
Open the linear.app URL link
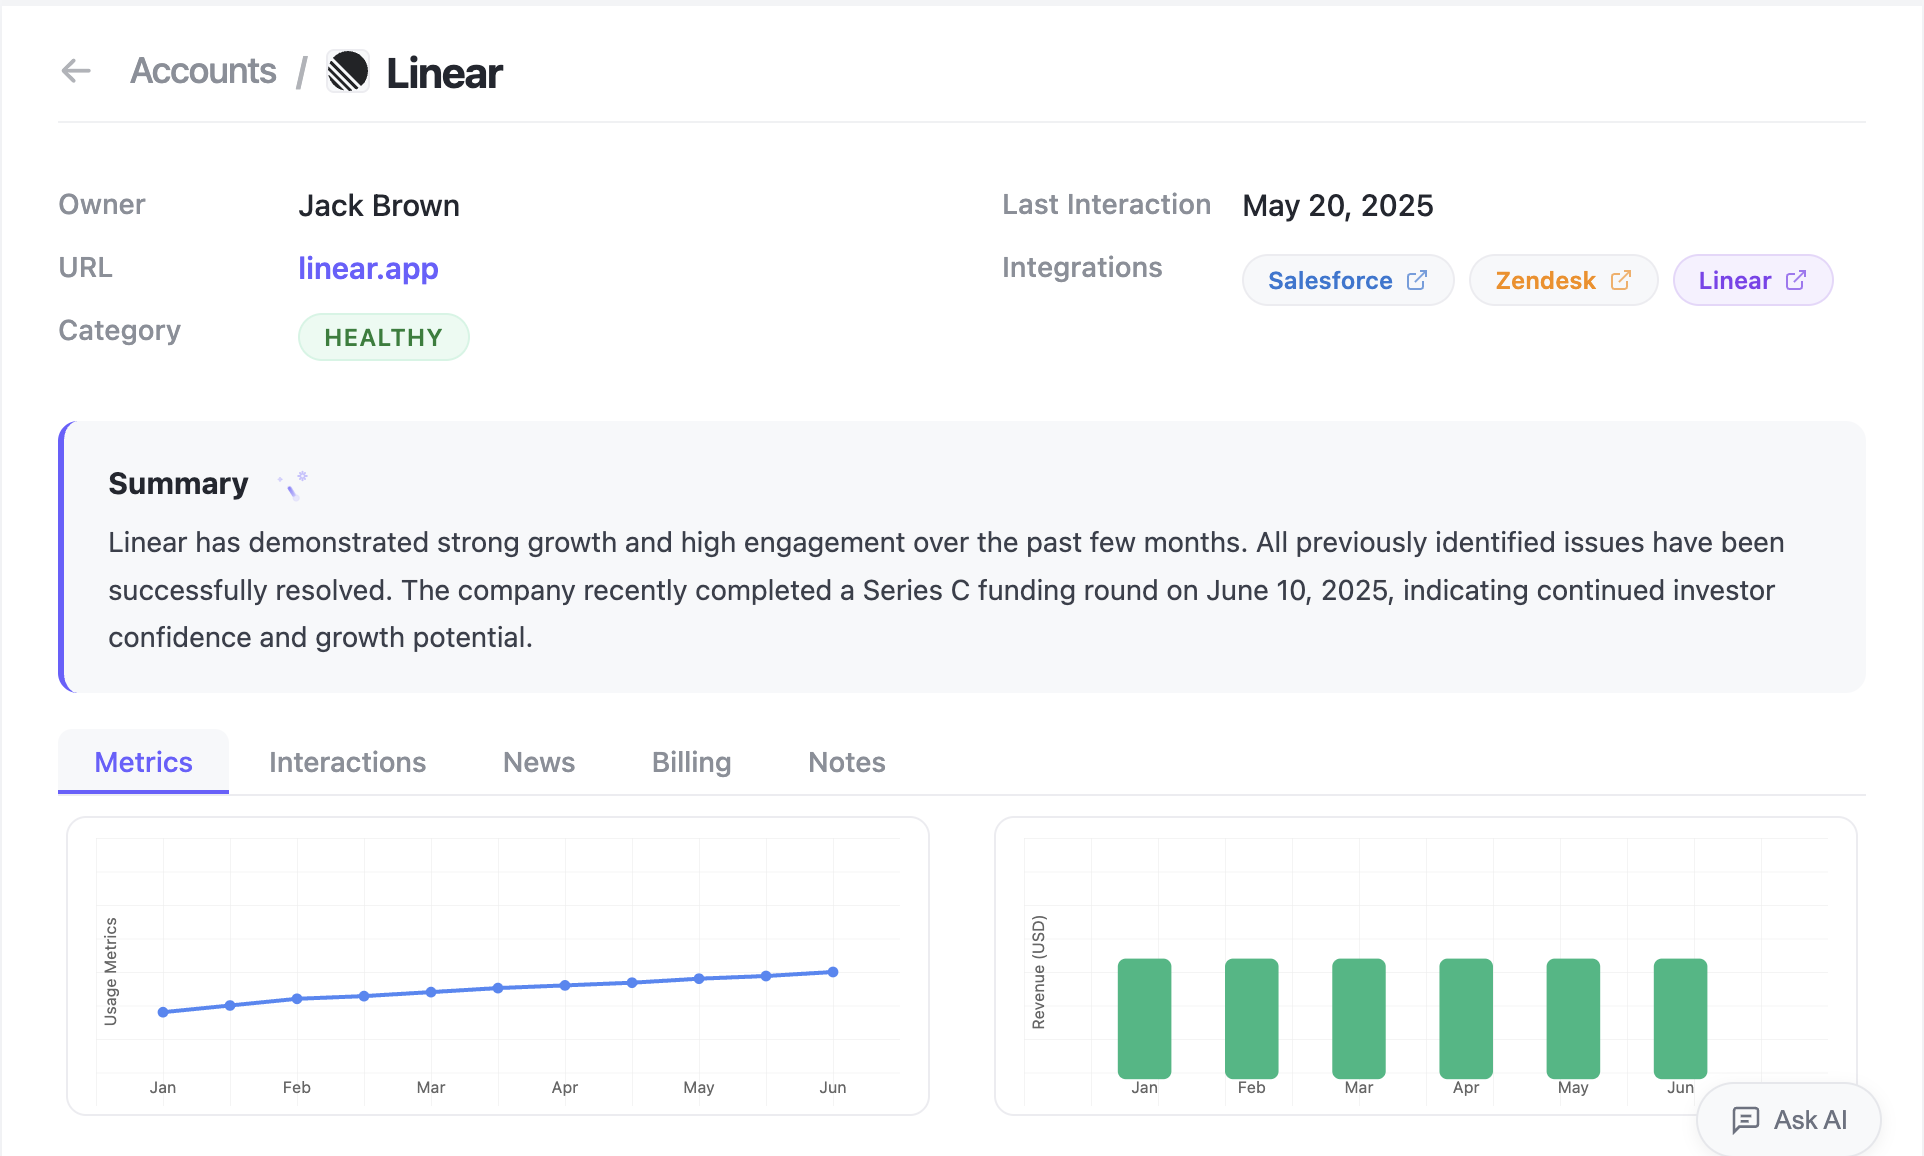[368, 268]
